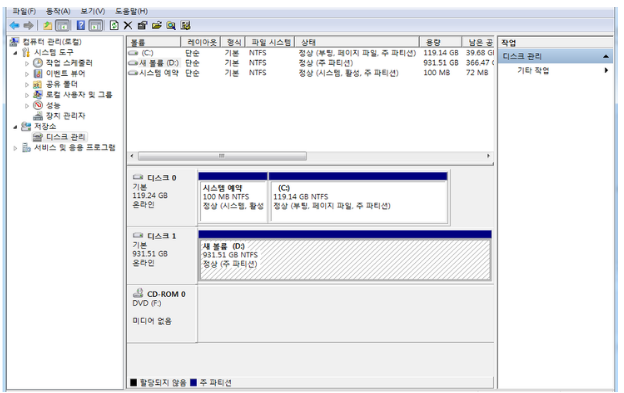The image size is (624, 393).
Task: Click the blue 주 파티션 legend swatch
Action: (193, 383)
